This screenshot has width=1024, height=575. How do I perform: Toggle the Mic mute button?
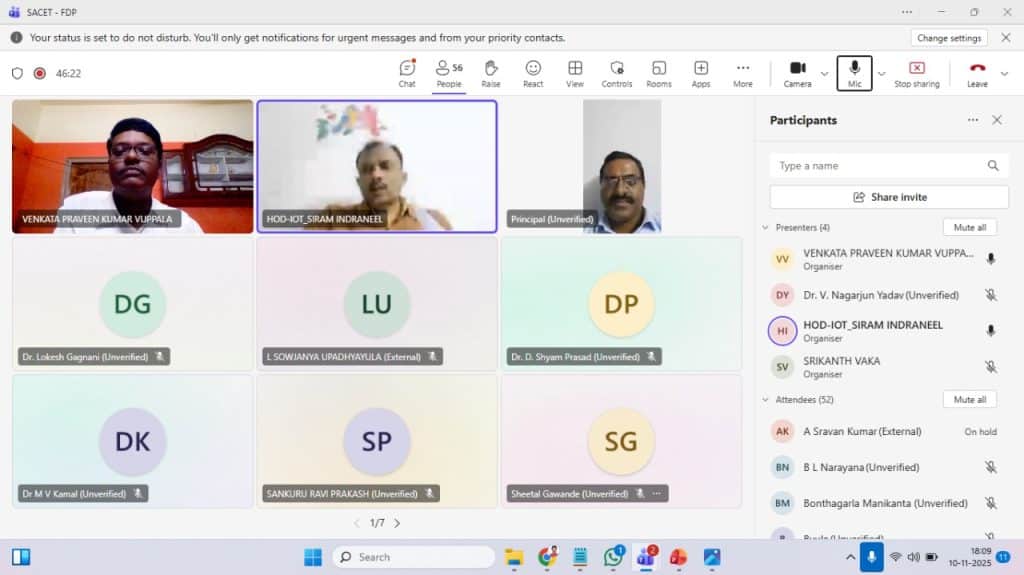point(854,73)
